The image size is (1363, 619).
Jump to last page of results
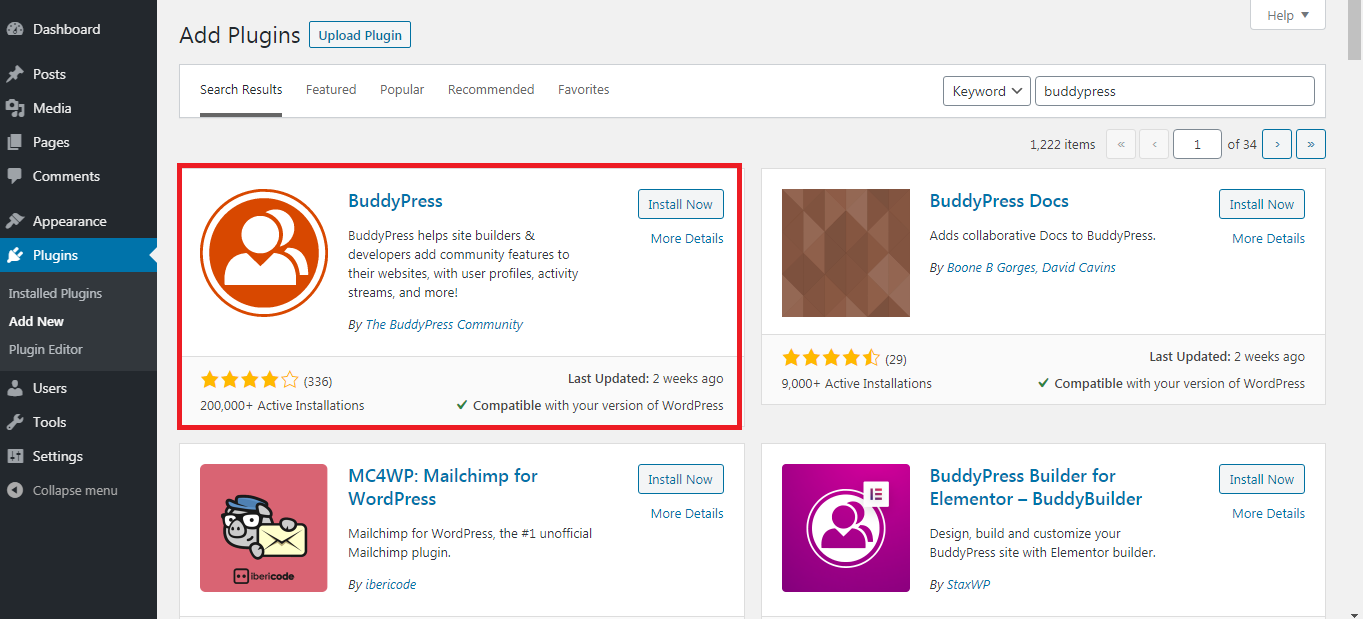tap(1311, 144)
